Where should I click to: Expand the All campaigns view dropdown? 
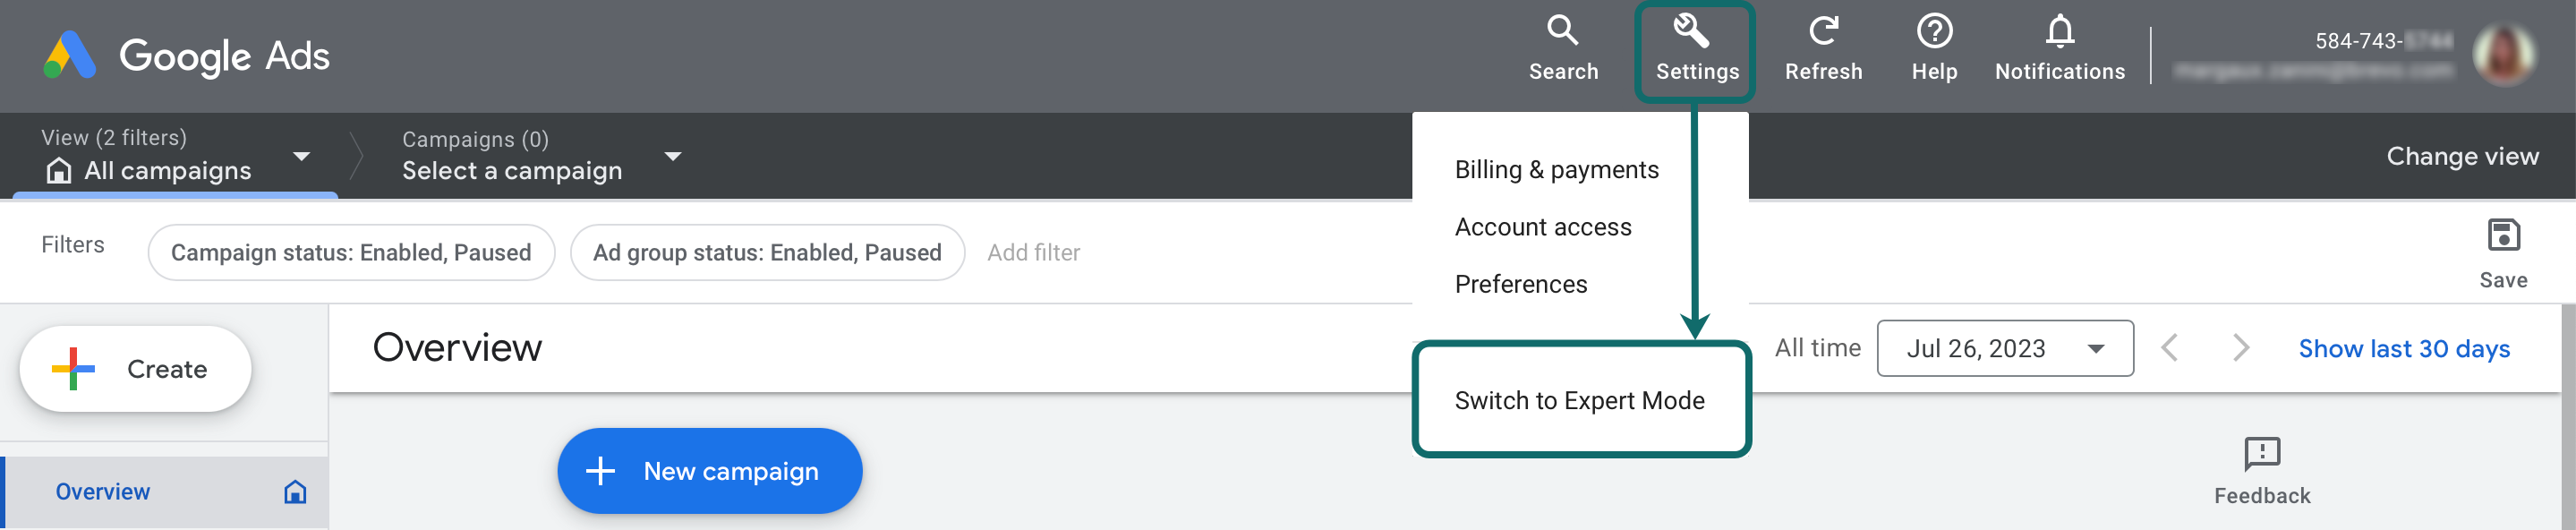click(301, 156)
